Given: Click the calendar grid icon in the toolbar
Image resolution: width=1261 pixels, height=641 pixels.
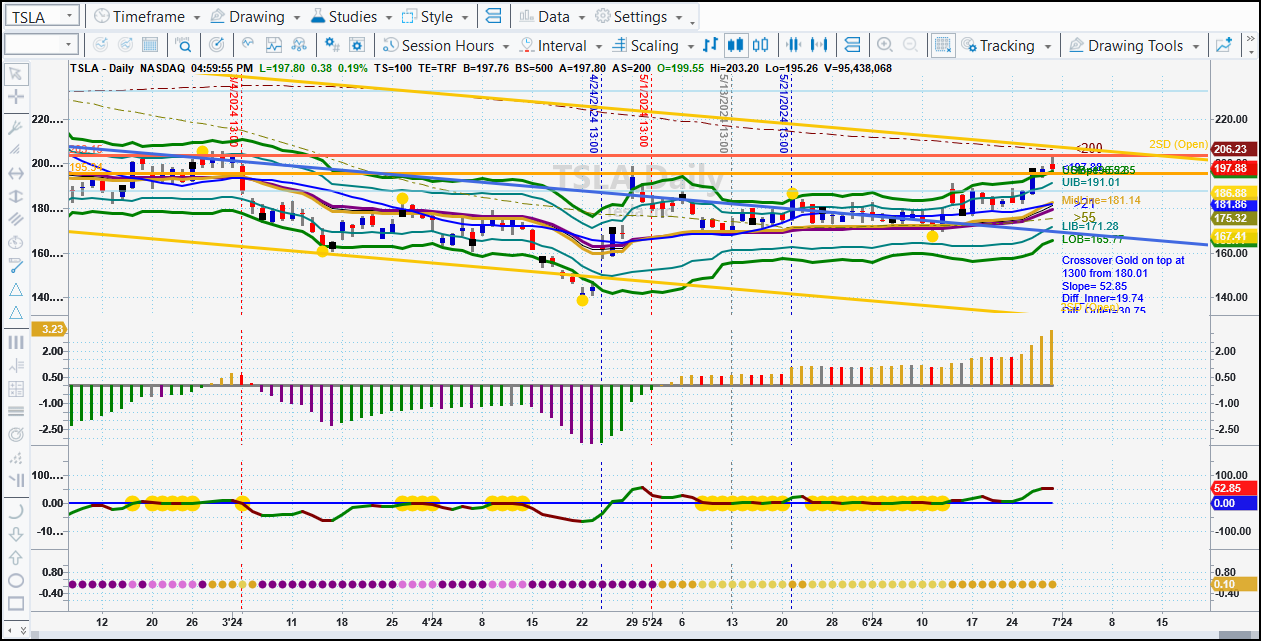Looking at the screenshot, I should point(150,45).
